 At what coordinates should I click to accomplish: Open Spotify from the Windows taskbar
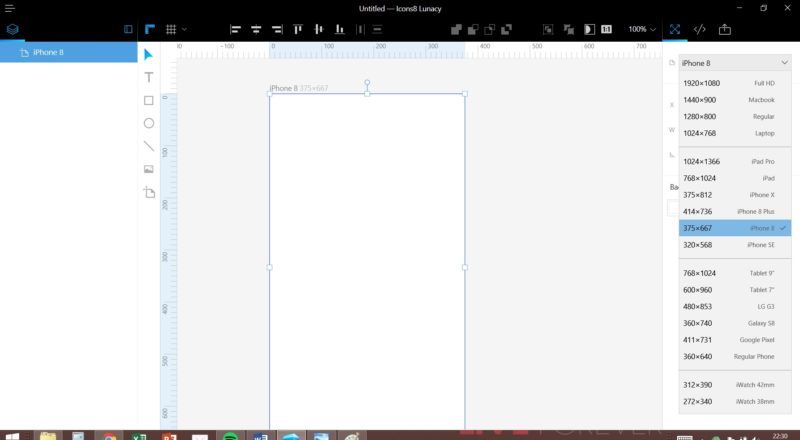pos(229,437)
